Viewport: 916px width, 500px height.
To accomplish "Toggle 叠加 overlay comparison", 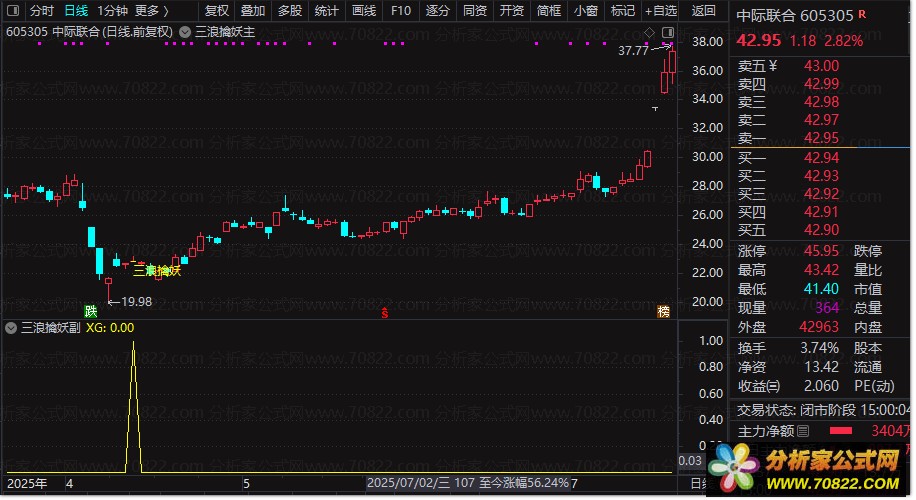I will pos(253,11).
